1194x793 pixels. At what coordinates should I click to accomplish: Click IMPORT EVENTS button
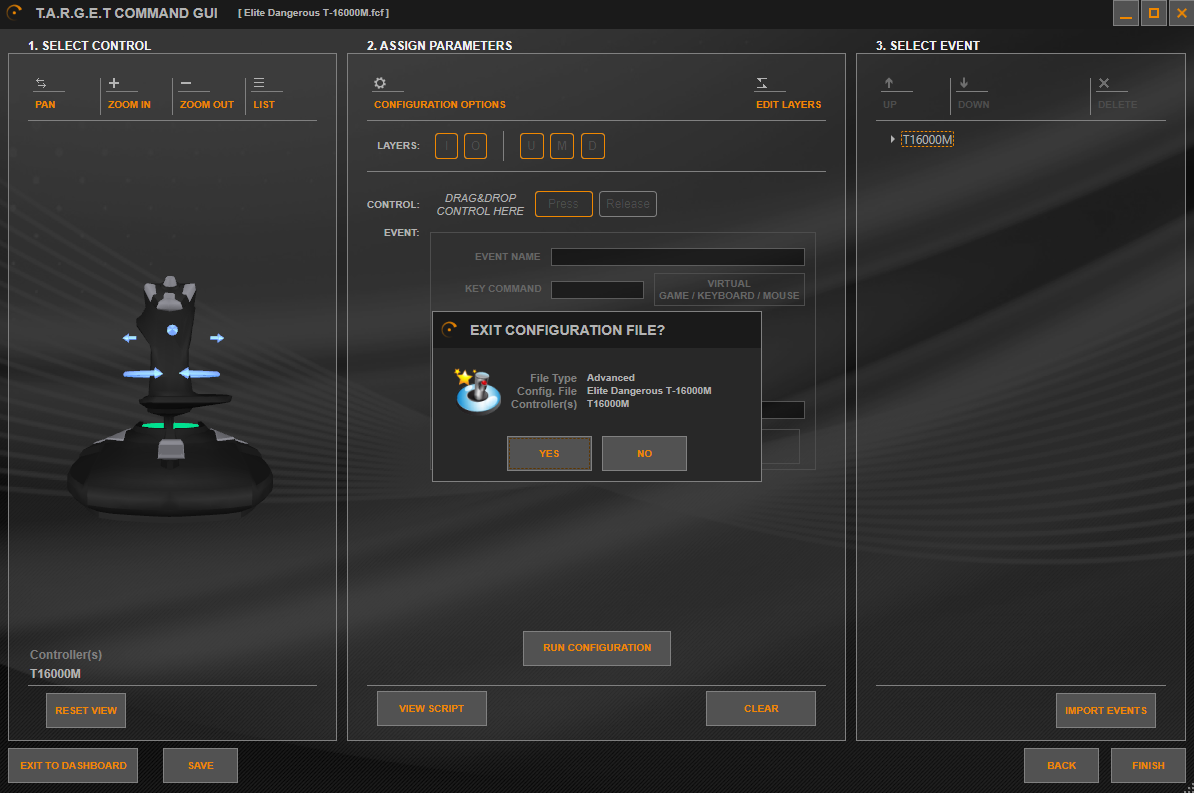(x=1106, y=711)
